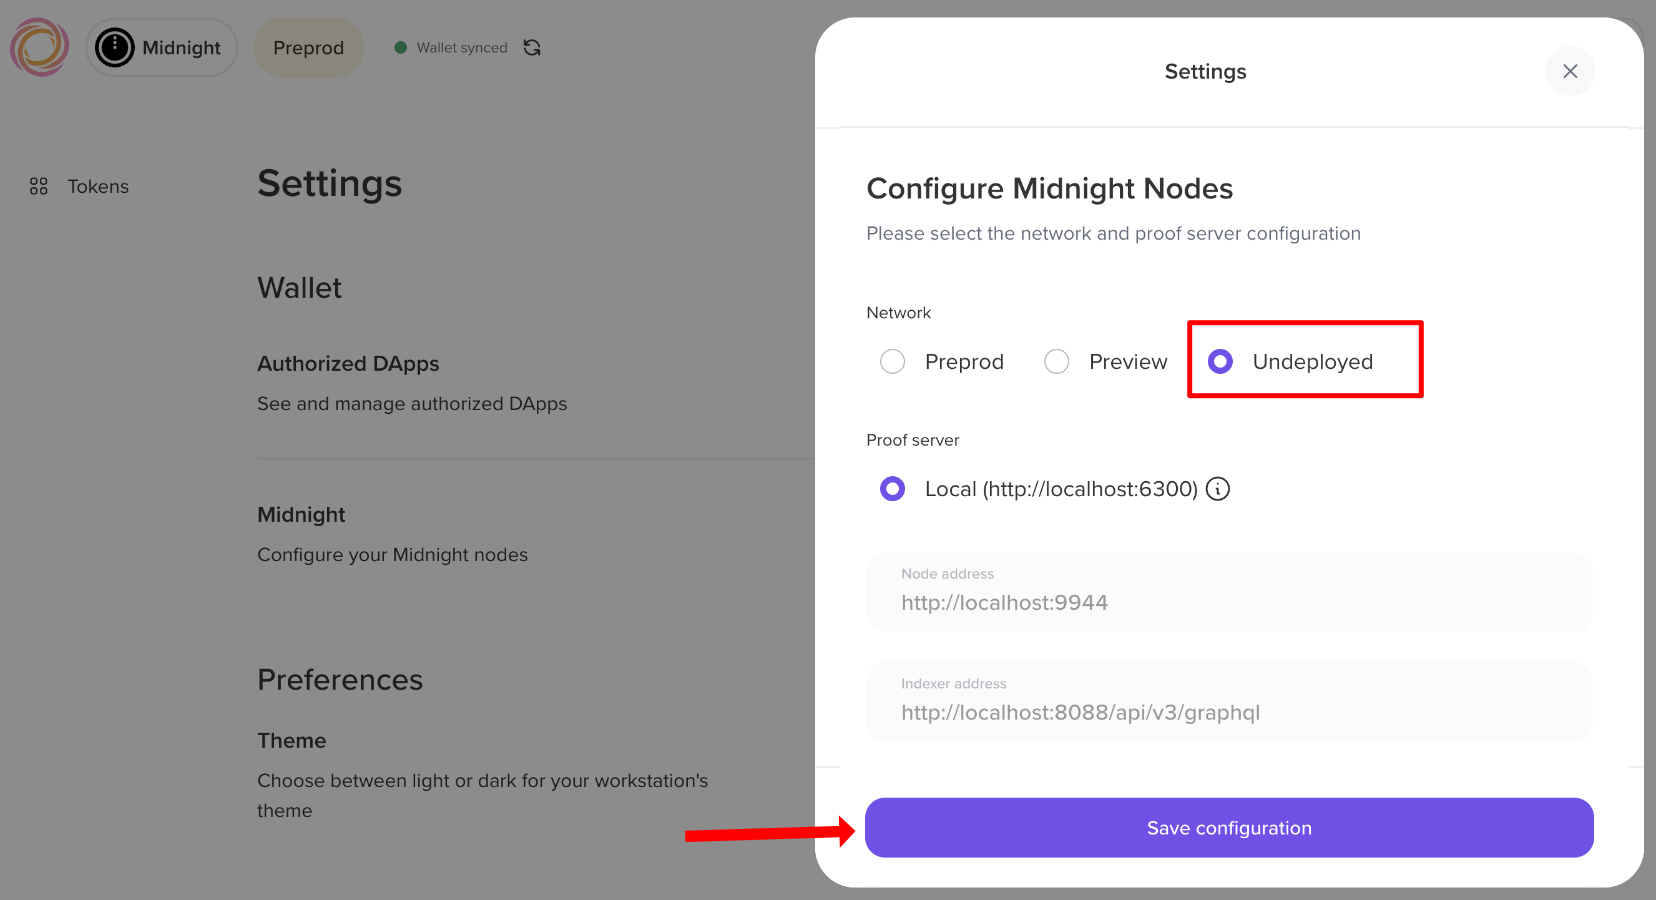Screen dimensions: 1656x900
Task: Open the Midnight network selector pill
Action: point(162,47)
